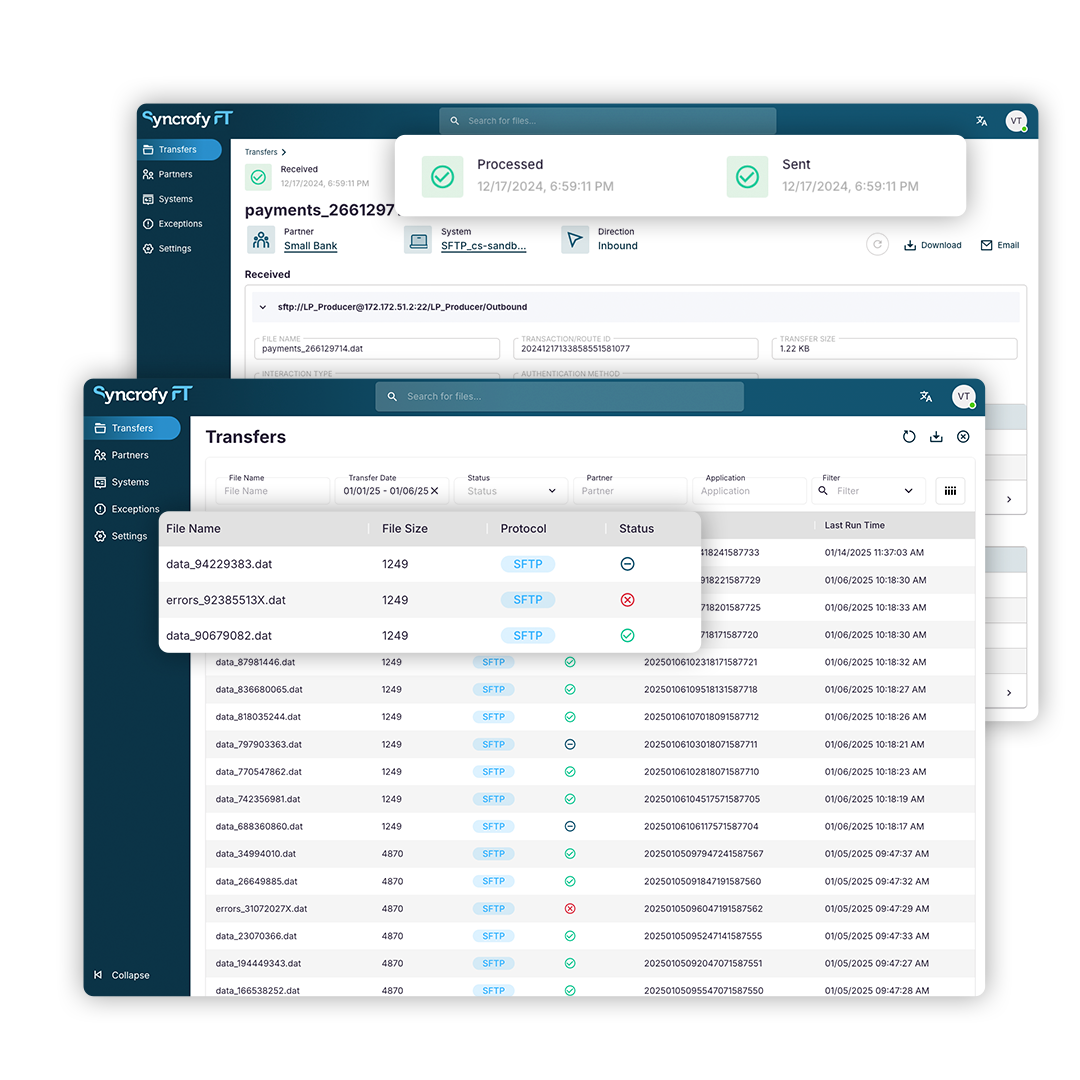Open the Filter dropdown arrow
The image size is (1080, 1080).
coord(908,491)
